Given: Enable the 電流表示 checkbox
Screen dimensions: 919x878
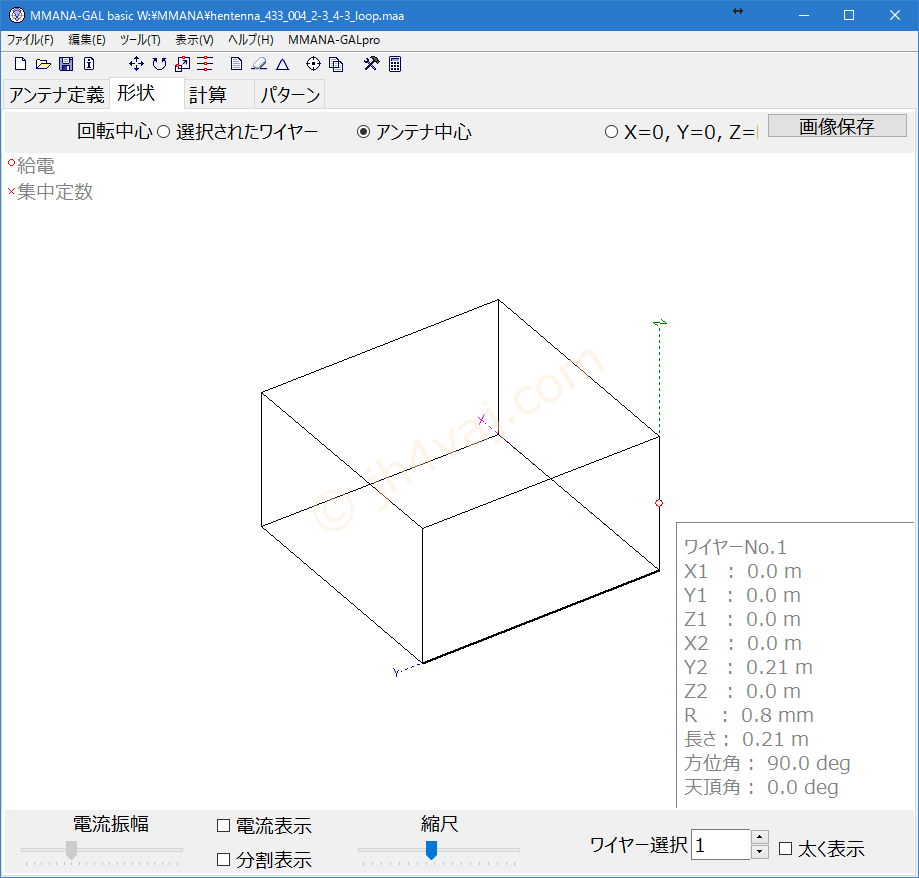Looking at the screenshot, I should pos(223,826).
